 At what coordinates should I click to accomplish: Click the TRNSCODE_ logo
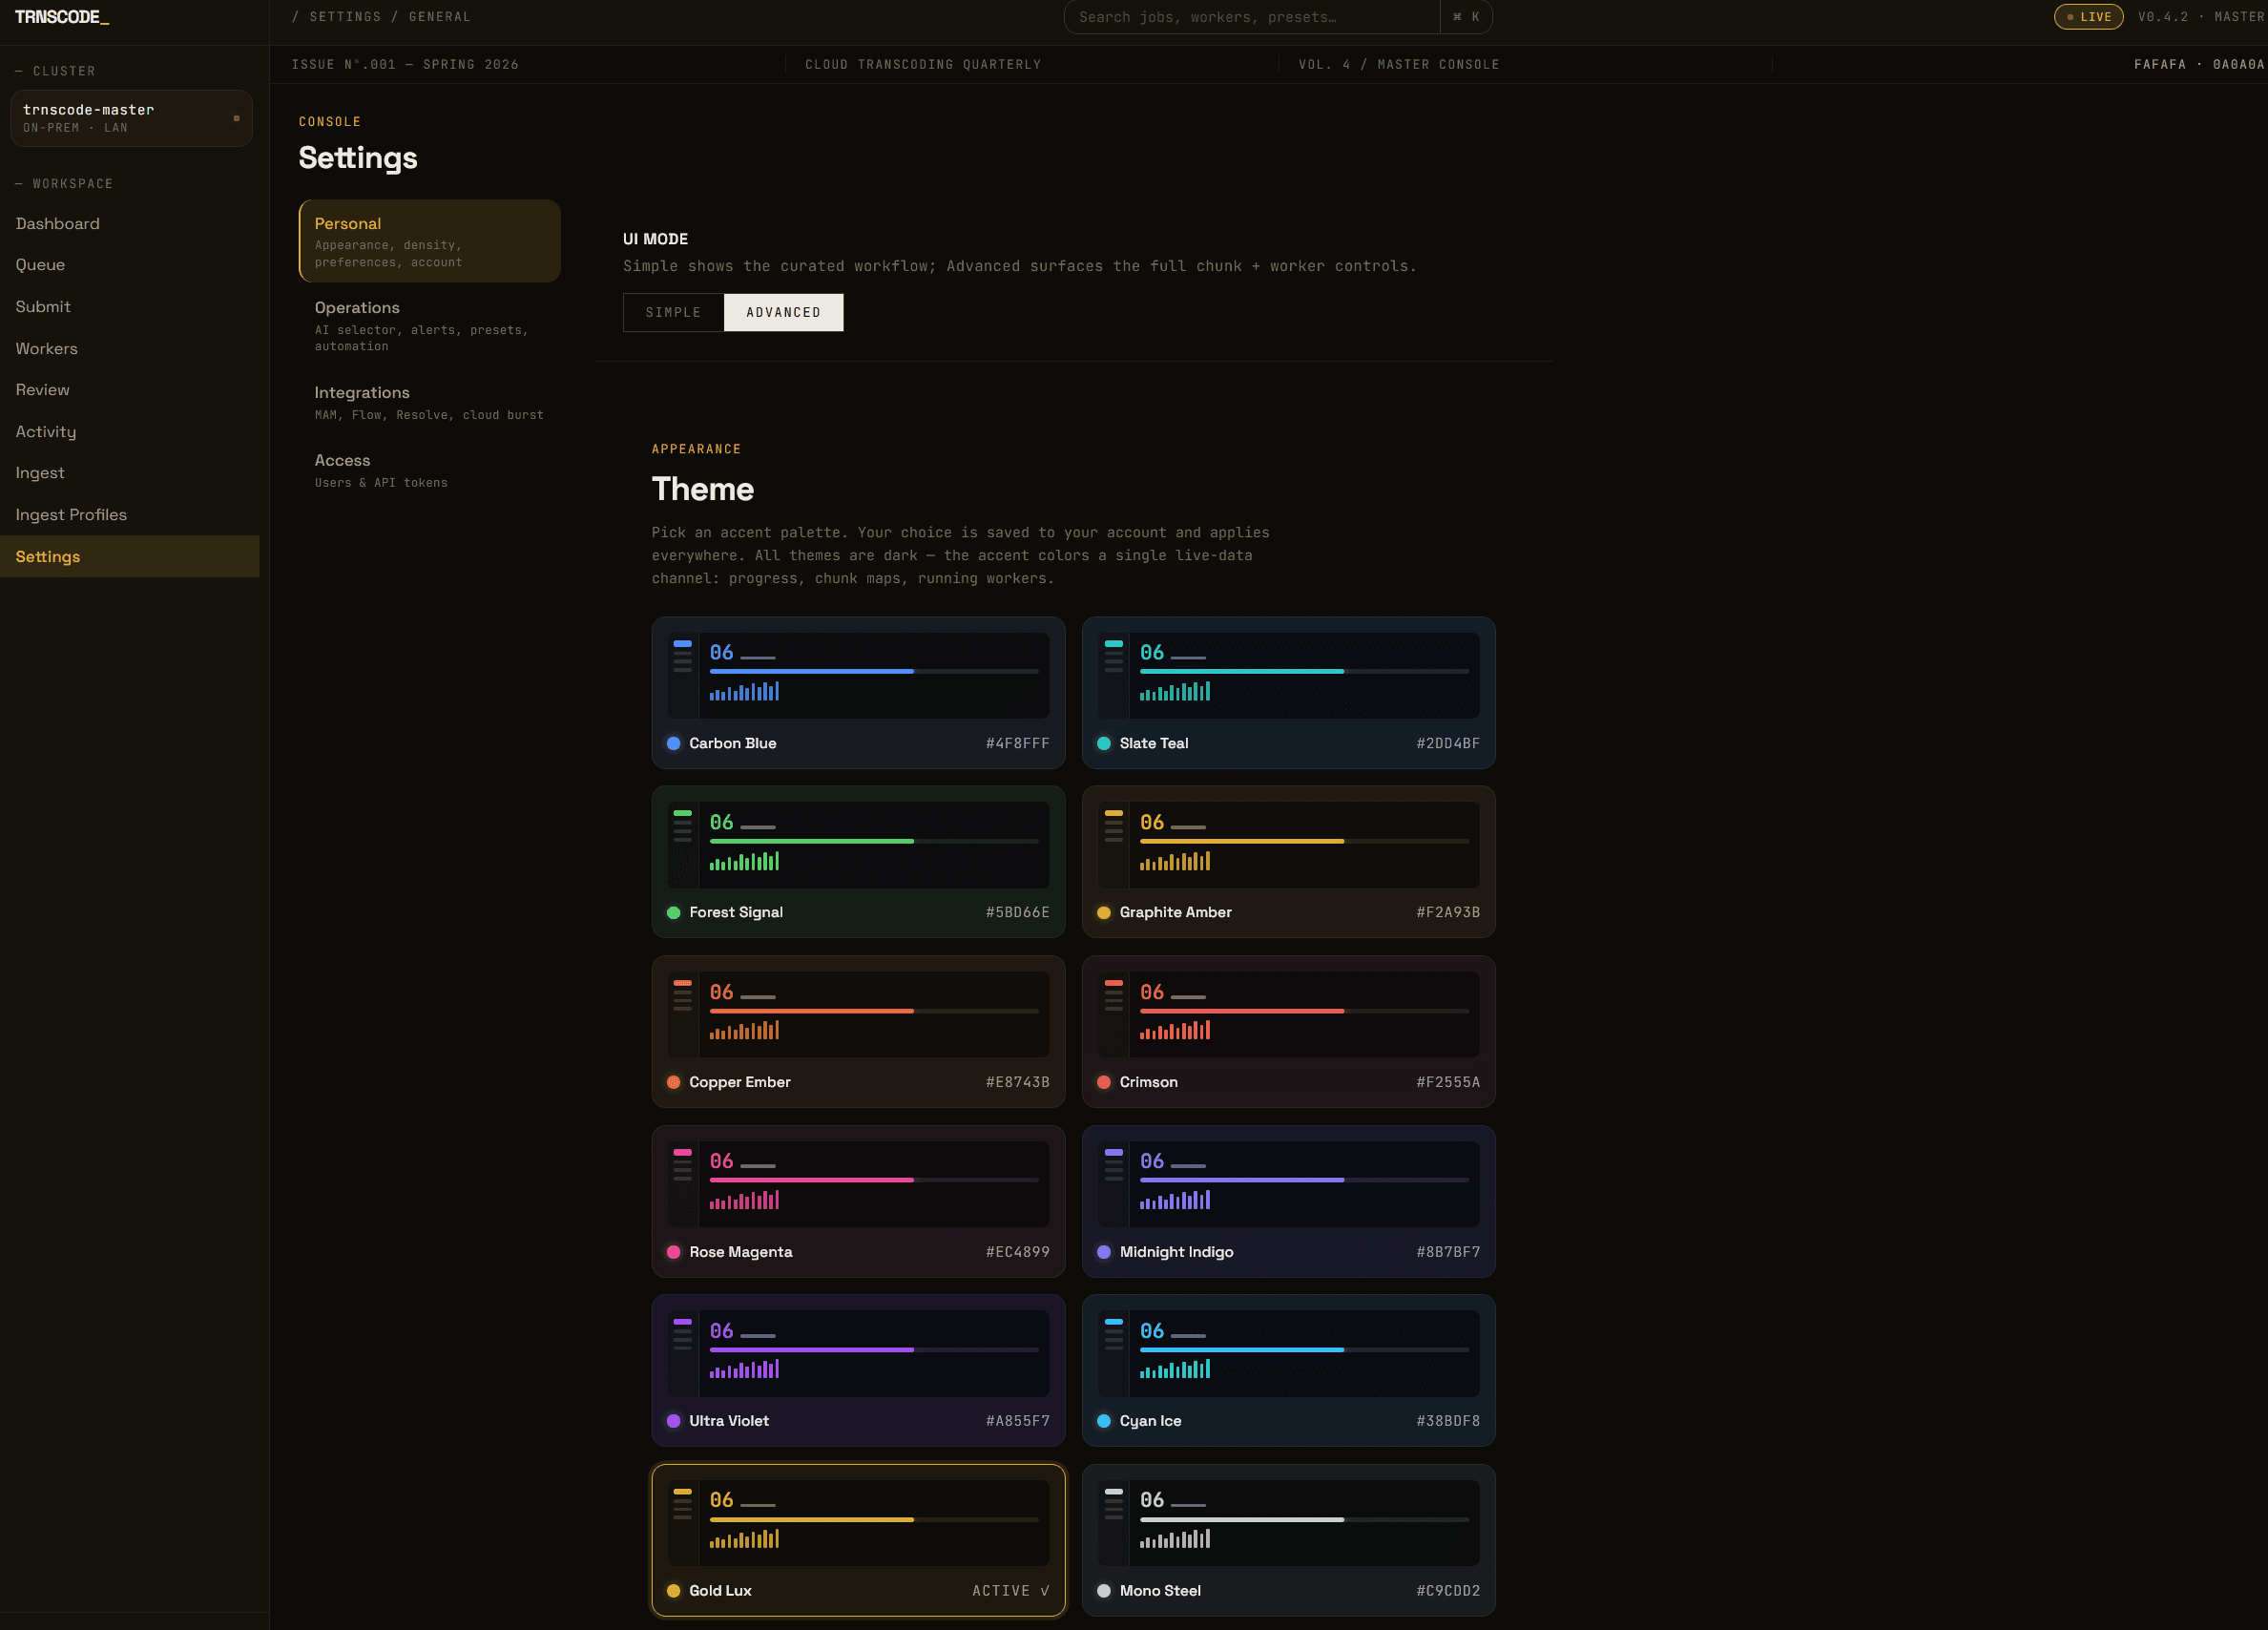(62, 17)
